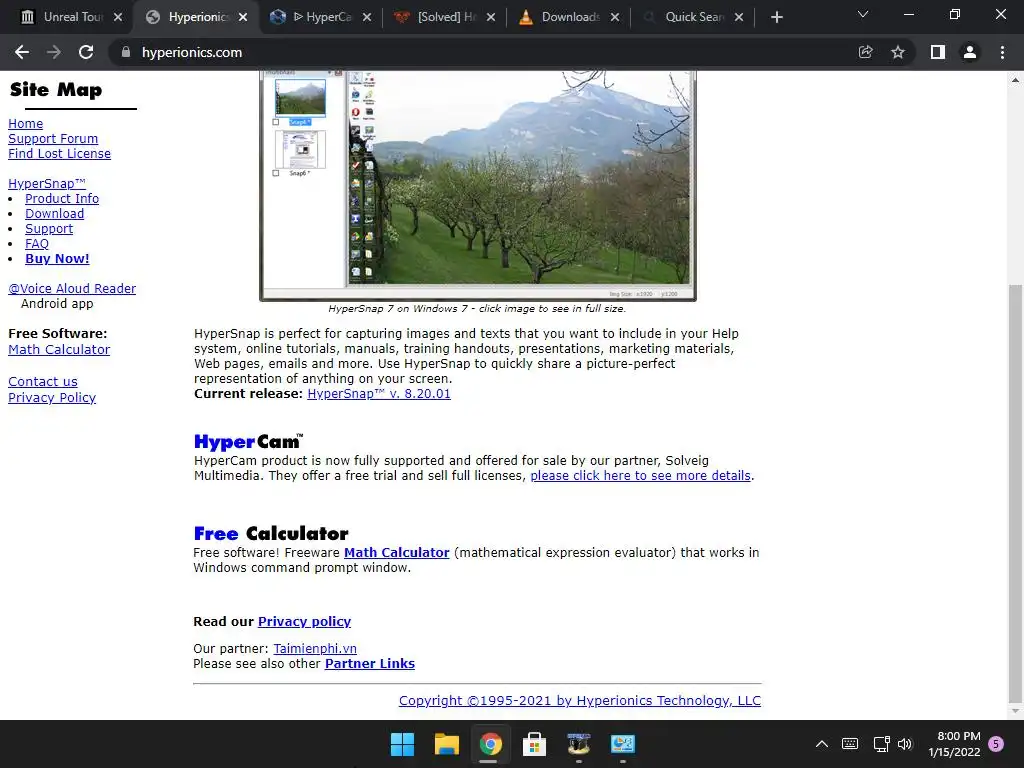Click the volume speaker tray icon
This screenshot has height=768, width=1024.
[904, 744]
